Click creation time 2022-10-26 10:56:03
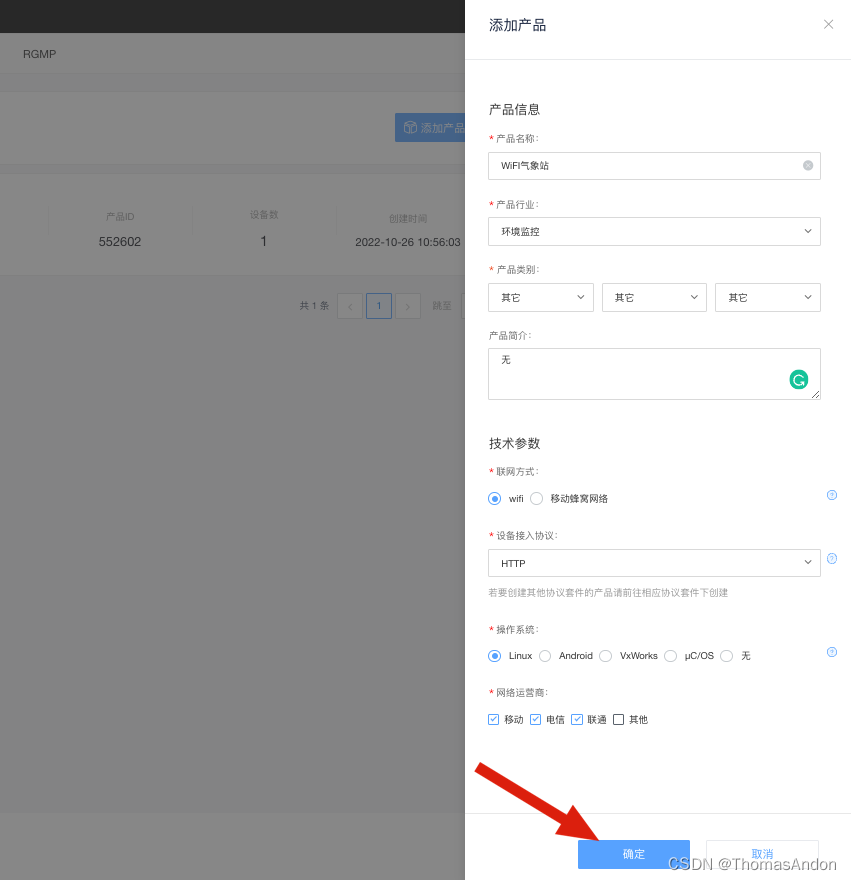Screen dimensions: 851x880 [408, 242]
